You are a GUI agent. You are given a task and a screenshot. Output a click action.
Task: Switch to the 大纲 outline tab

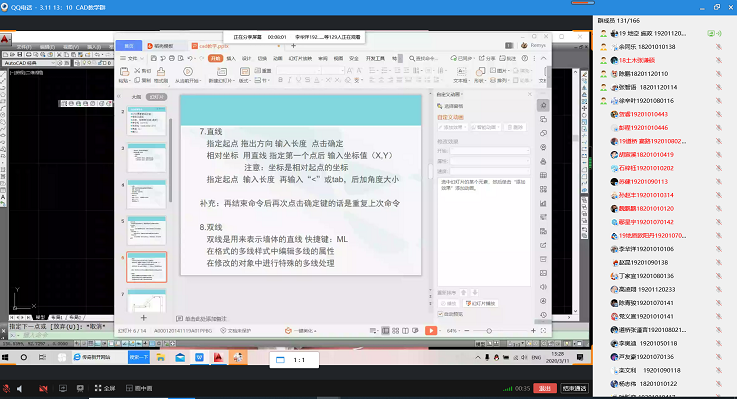pyautogui.click(x=136, y=97)
